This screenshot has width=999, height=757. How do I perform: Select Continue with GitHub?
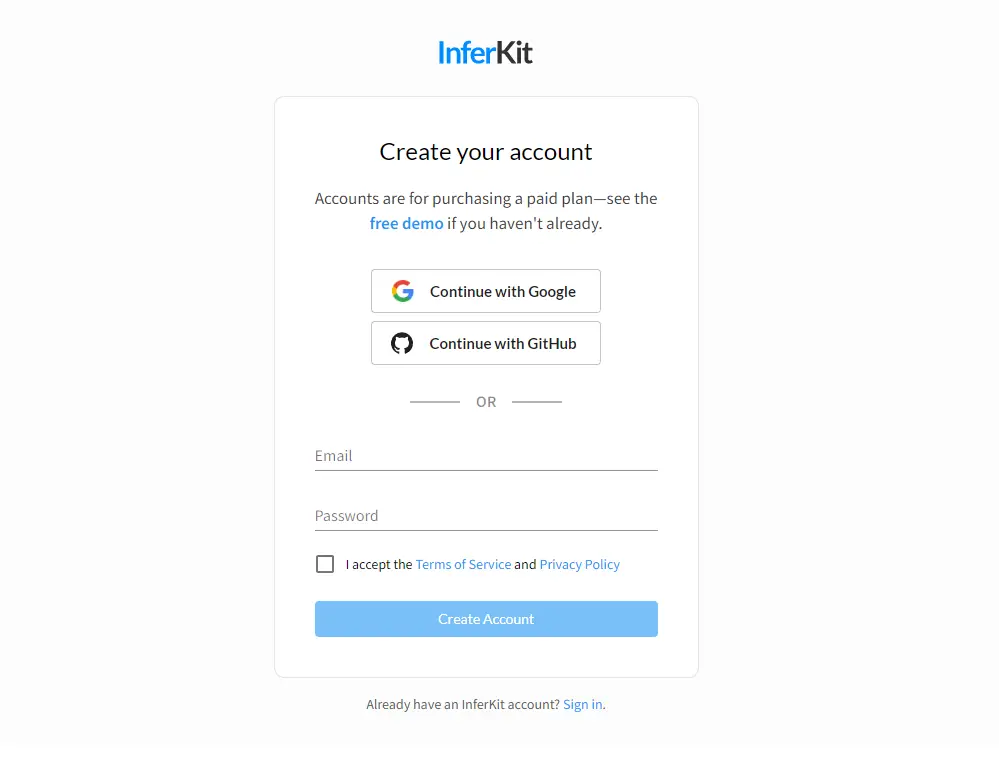pyautogui.click(x=486, y=343)
